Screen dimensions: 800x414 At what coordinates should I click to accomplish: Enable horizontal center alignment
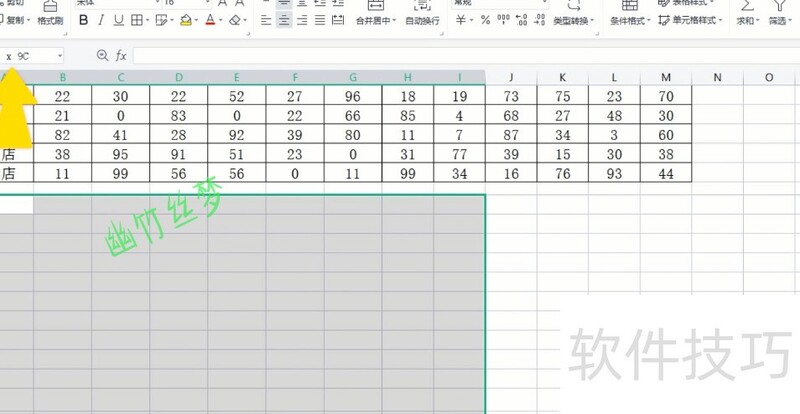pyautogui.click(x=284, y=20)
